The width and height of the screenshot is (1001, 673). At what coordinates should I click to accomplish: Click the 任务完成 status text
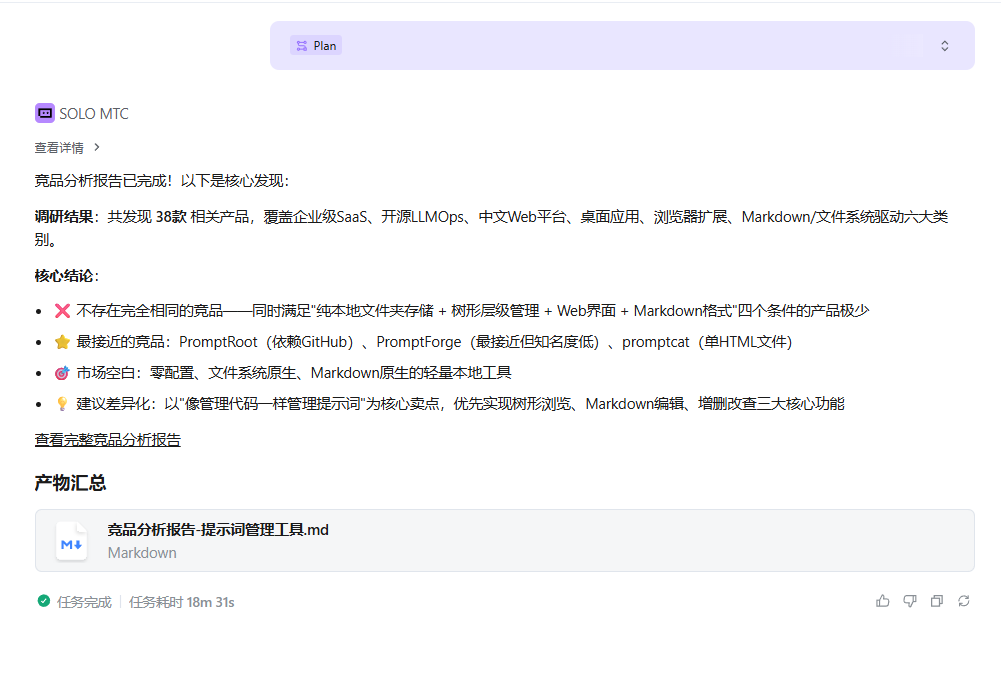coord(84,602)
